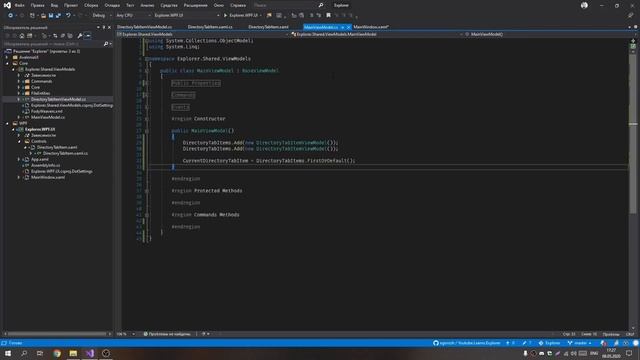The height and width of the screenshot is (360, 640).
Task: Start debugging with Explorer.WPF.UI play button
Action: 241,16
